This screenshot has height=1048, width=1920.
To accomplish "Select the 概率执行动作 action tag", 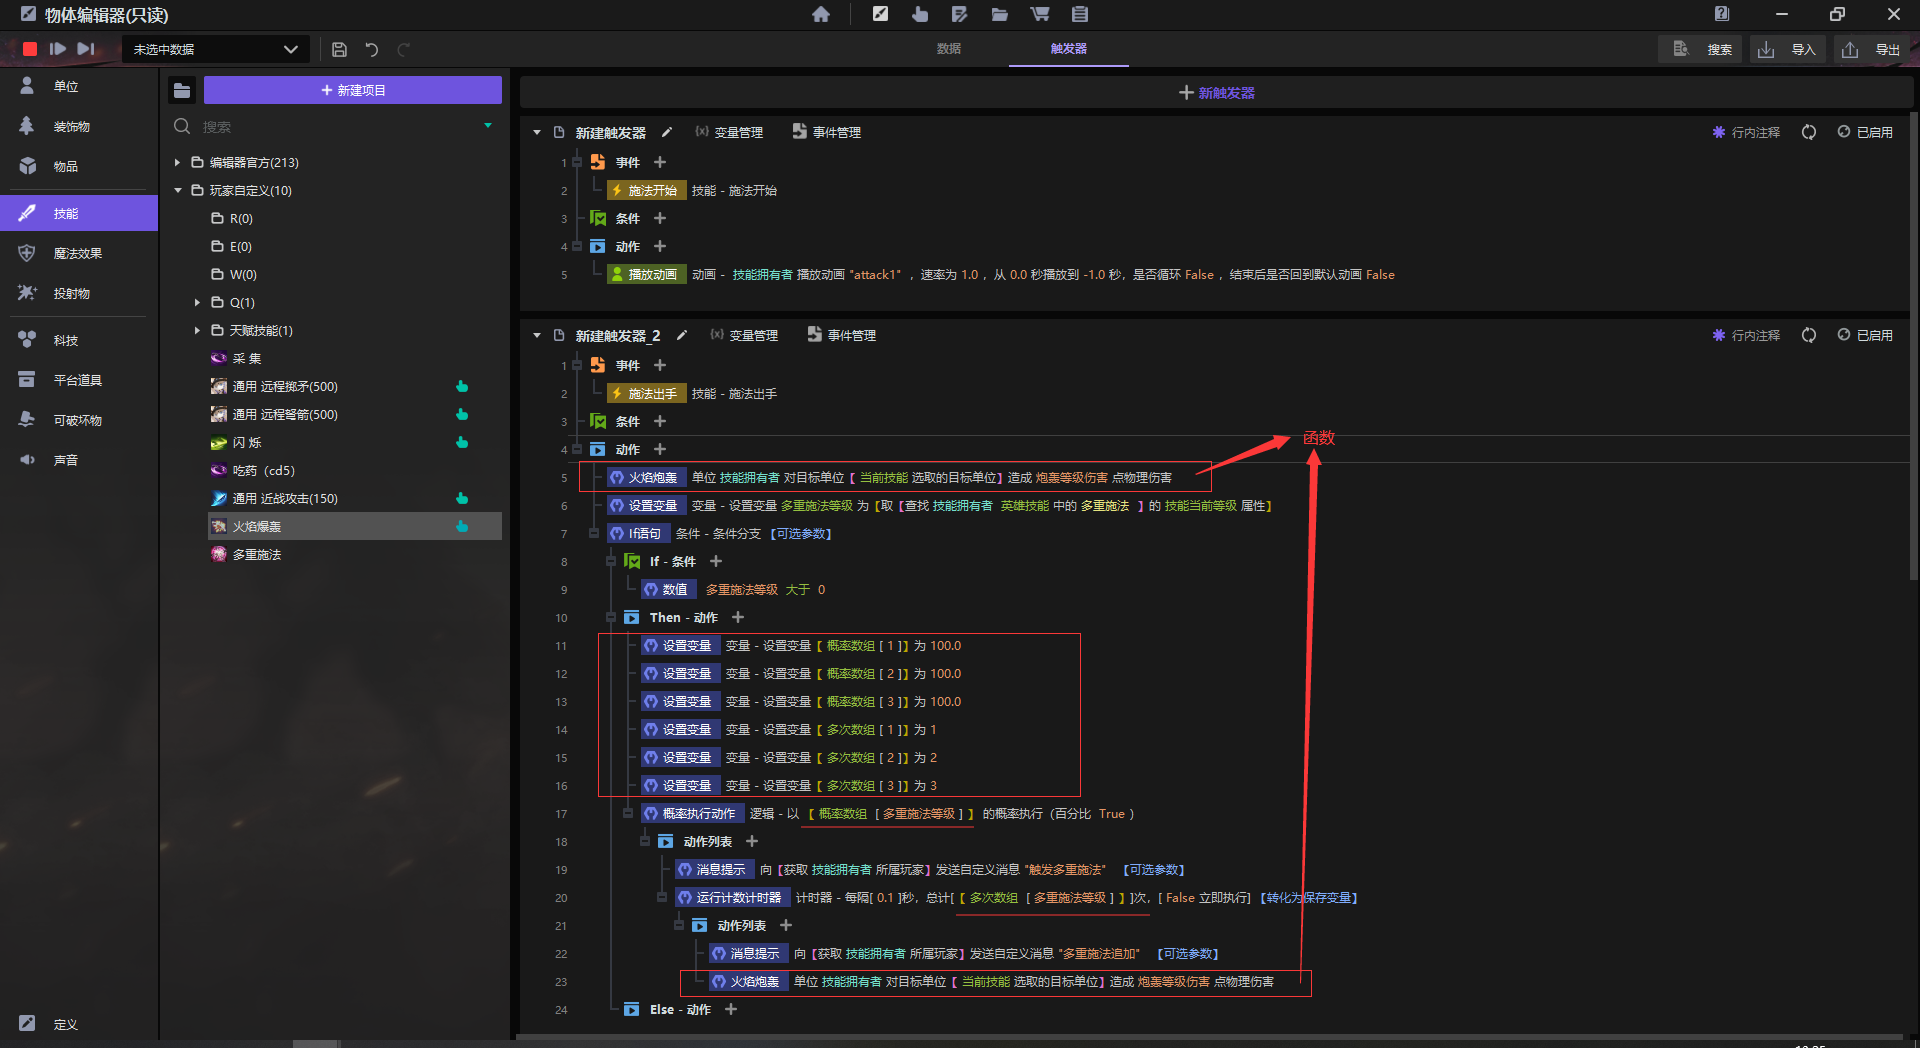I will [x=692, y=813].
